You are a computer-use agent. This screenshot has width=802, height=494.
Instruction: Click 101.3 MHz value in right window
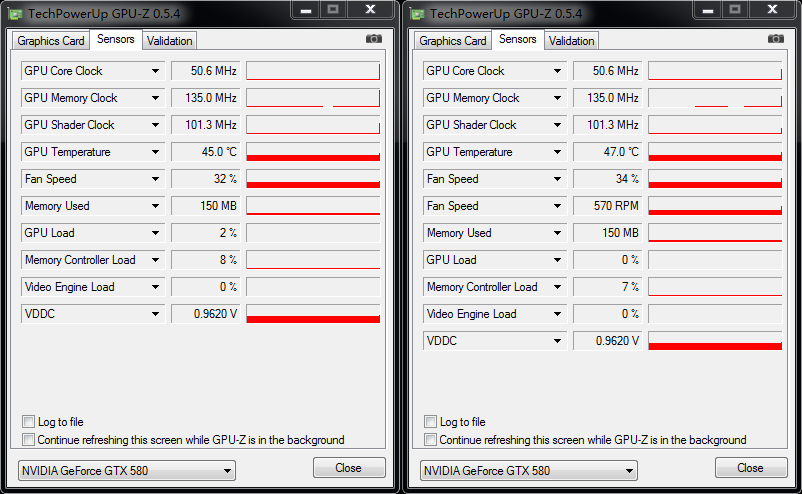[x=608, y=125]
